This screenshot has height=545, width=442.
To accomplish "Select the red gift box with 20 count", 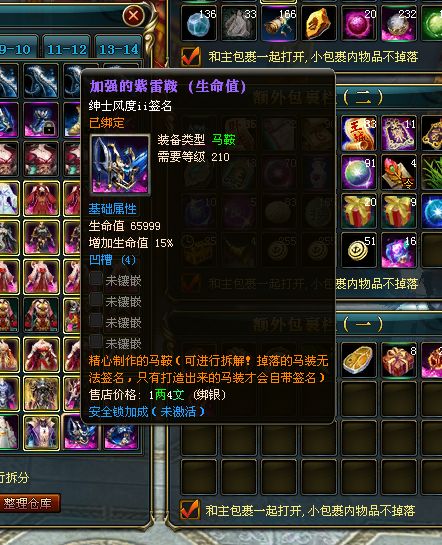I will 358,211.
